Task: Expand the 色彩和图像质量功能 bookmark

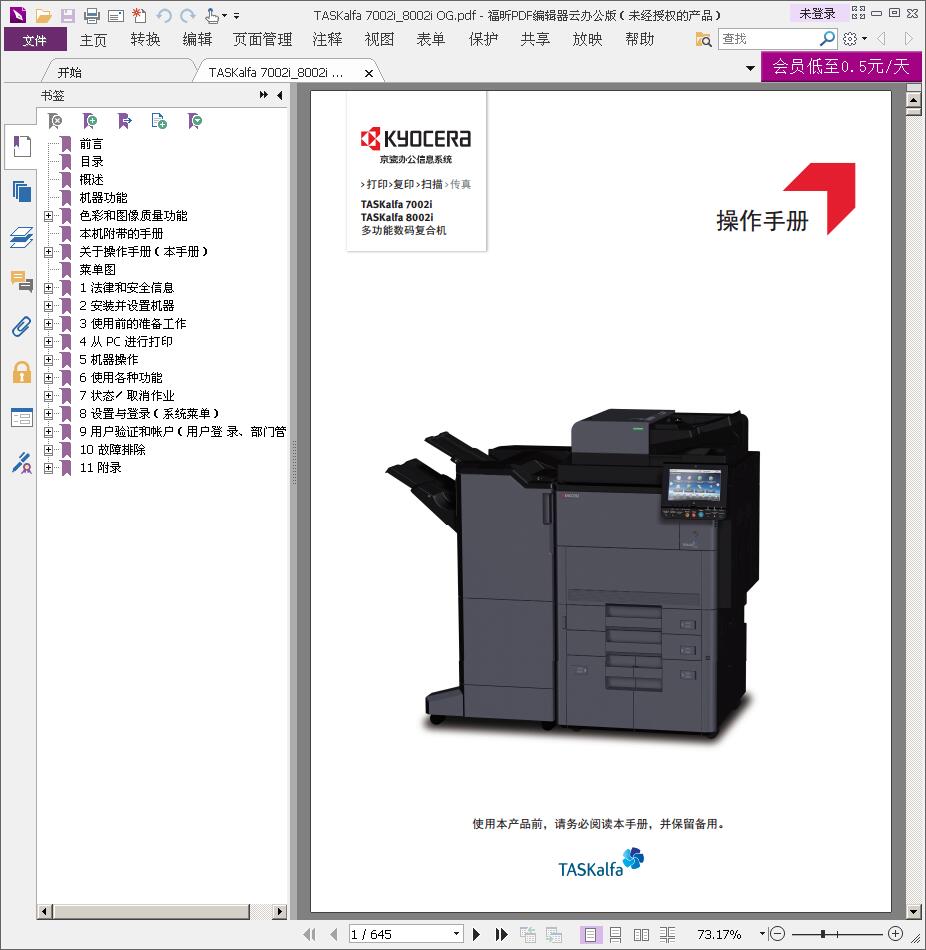Action: point(48,216)
